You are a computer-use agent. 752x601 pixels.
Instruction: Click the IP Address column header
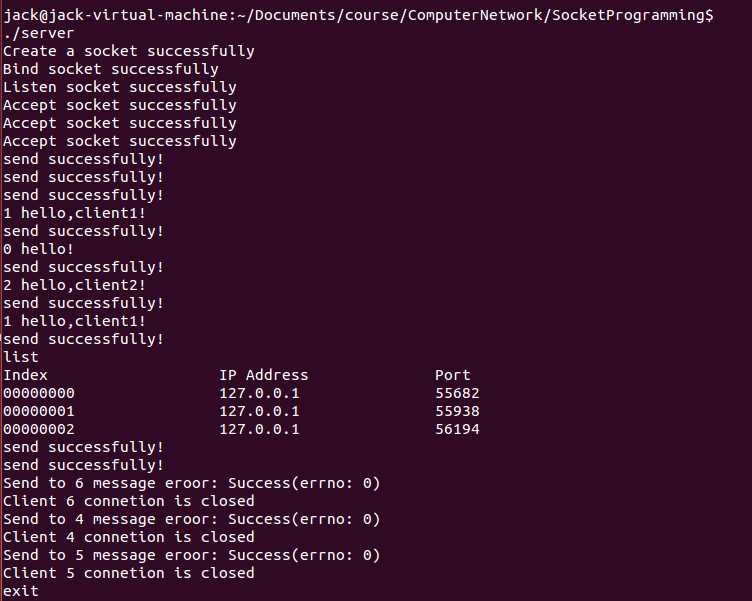264,375
